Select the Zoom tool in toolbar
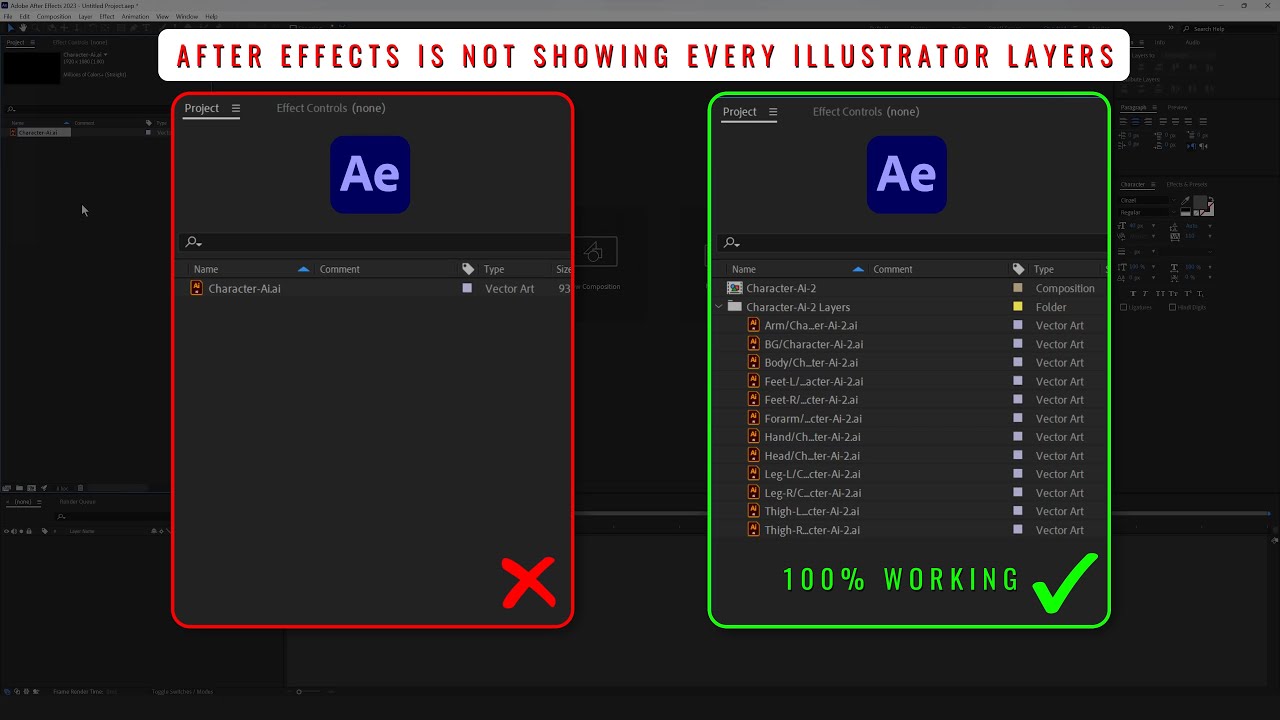Screen dimensions: 1280x720 35,28
